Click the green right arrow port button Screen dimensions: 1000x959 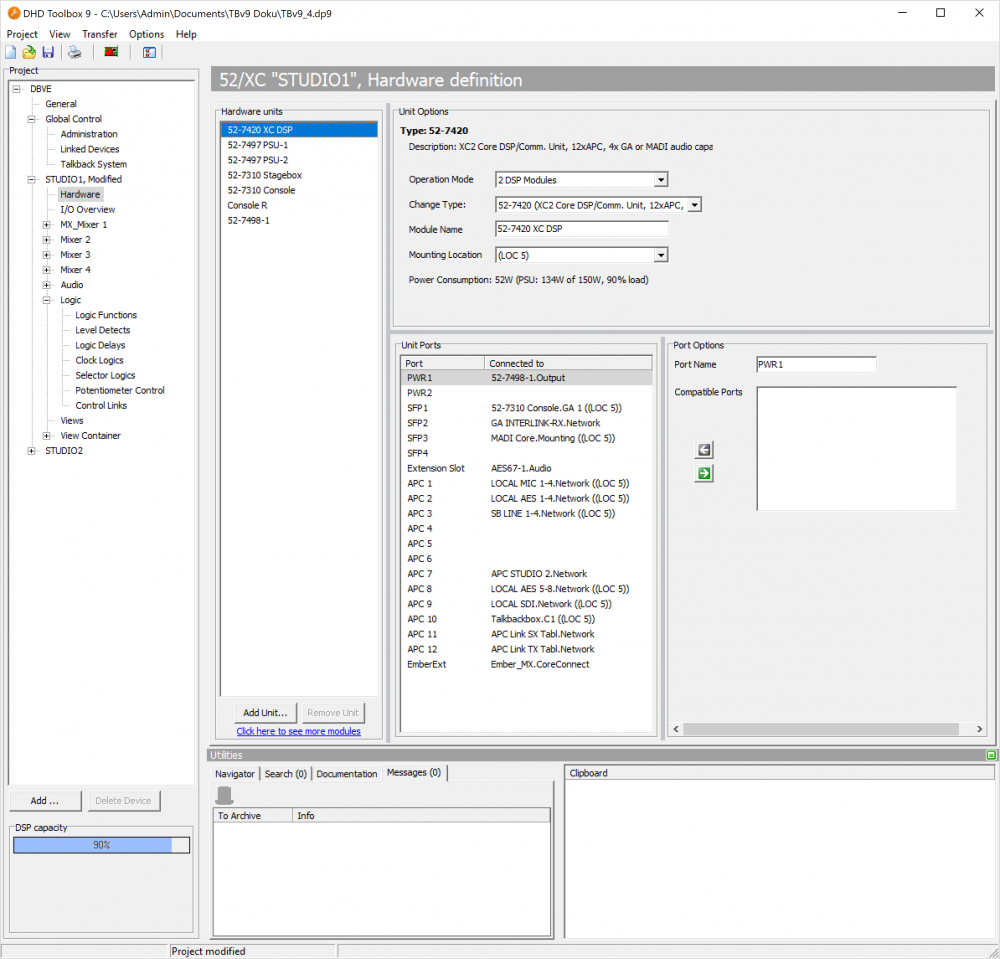[x=704, y=473]
